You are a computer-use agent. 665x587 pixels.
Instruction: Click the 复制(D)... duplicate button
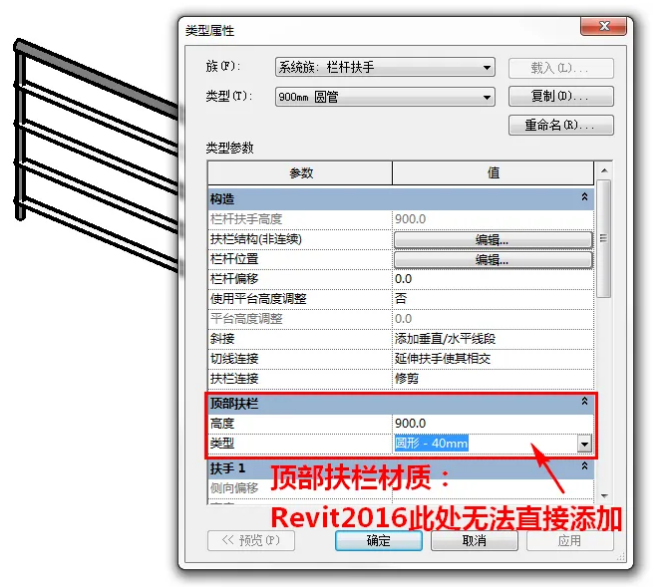point(560,97)
